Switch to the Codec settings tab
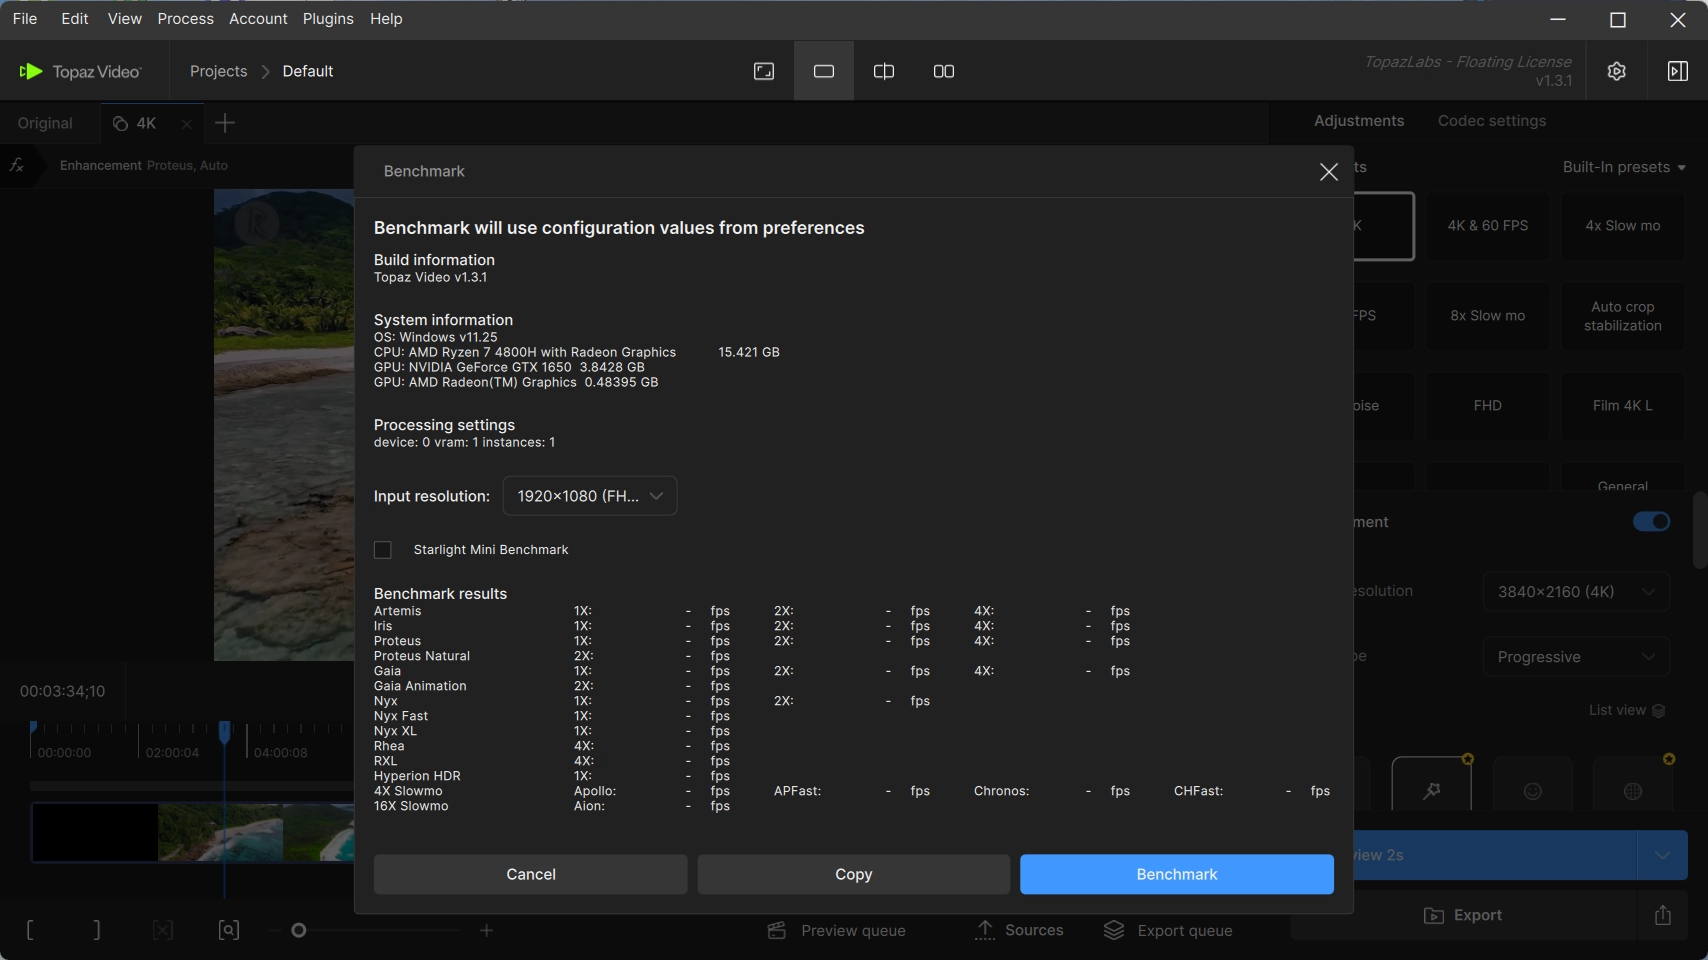Screen dimensions: 1708x960 click(1491, 121)
